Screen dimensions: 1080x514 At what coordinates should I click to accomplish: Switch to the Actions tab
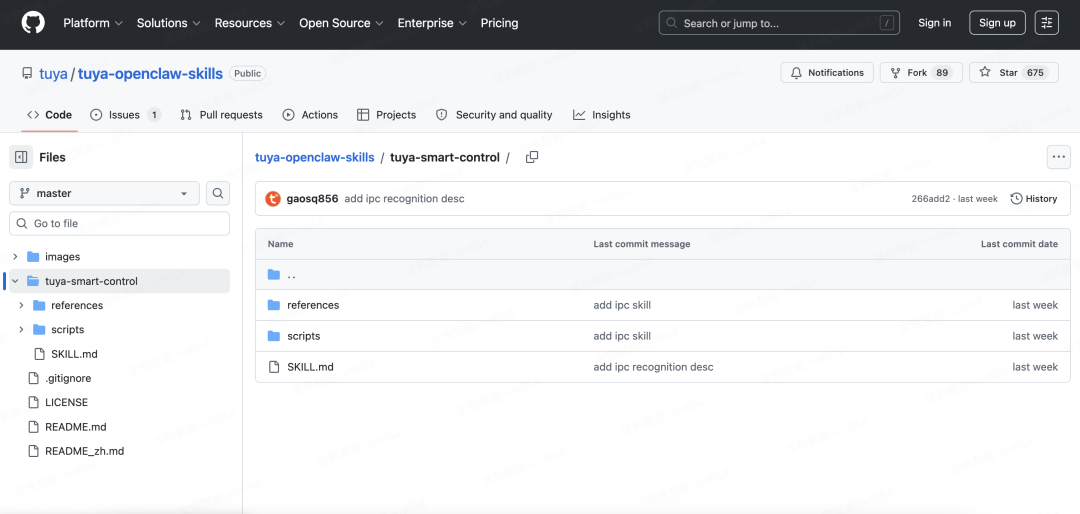(x=310, y=115)
